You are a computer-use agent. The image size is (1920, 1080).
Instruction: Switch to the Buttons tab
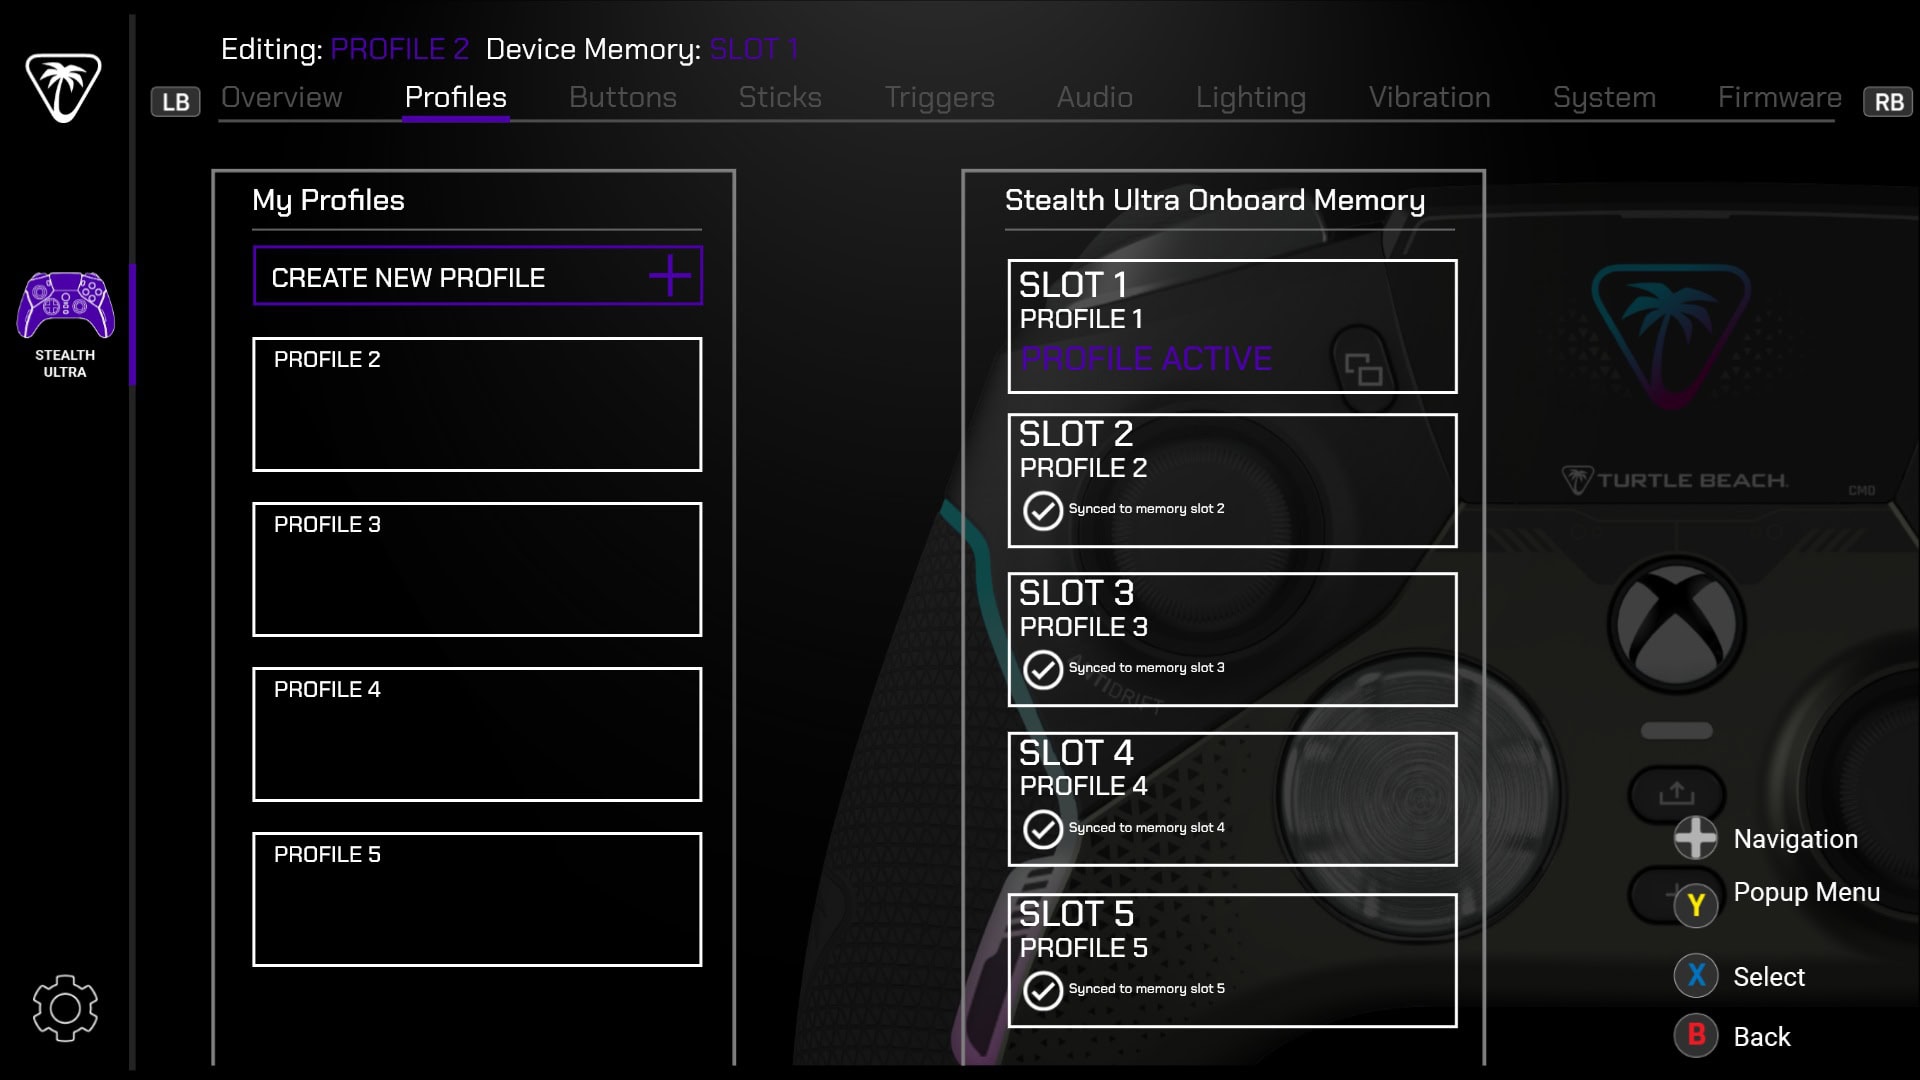(x=622, y=98)
